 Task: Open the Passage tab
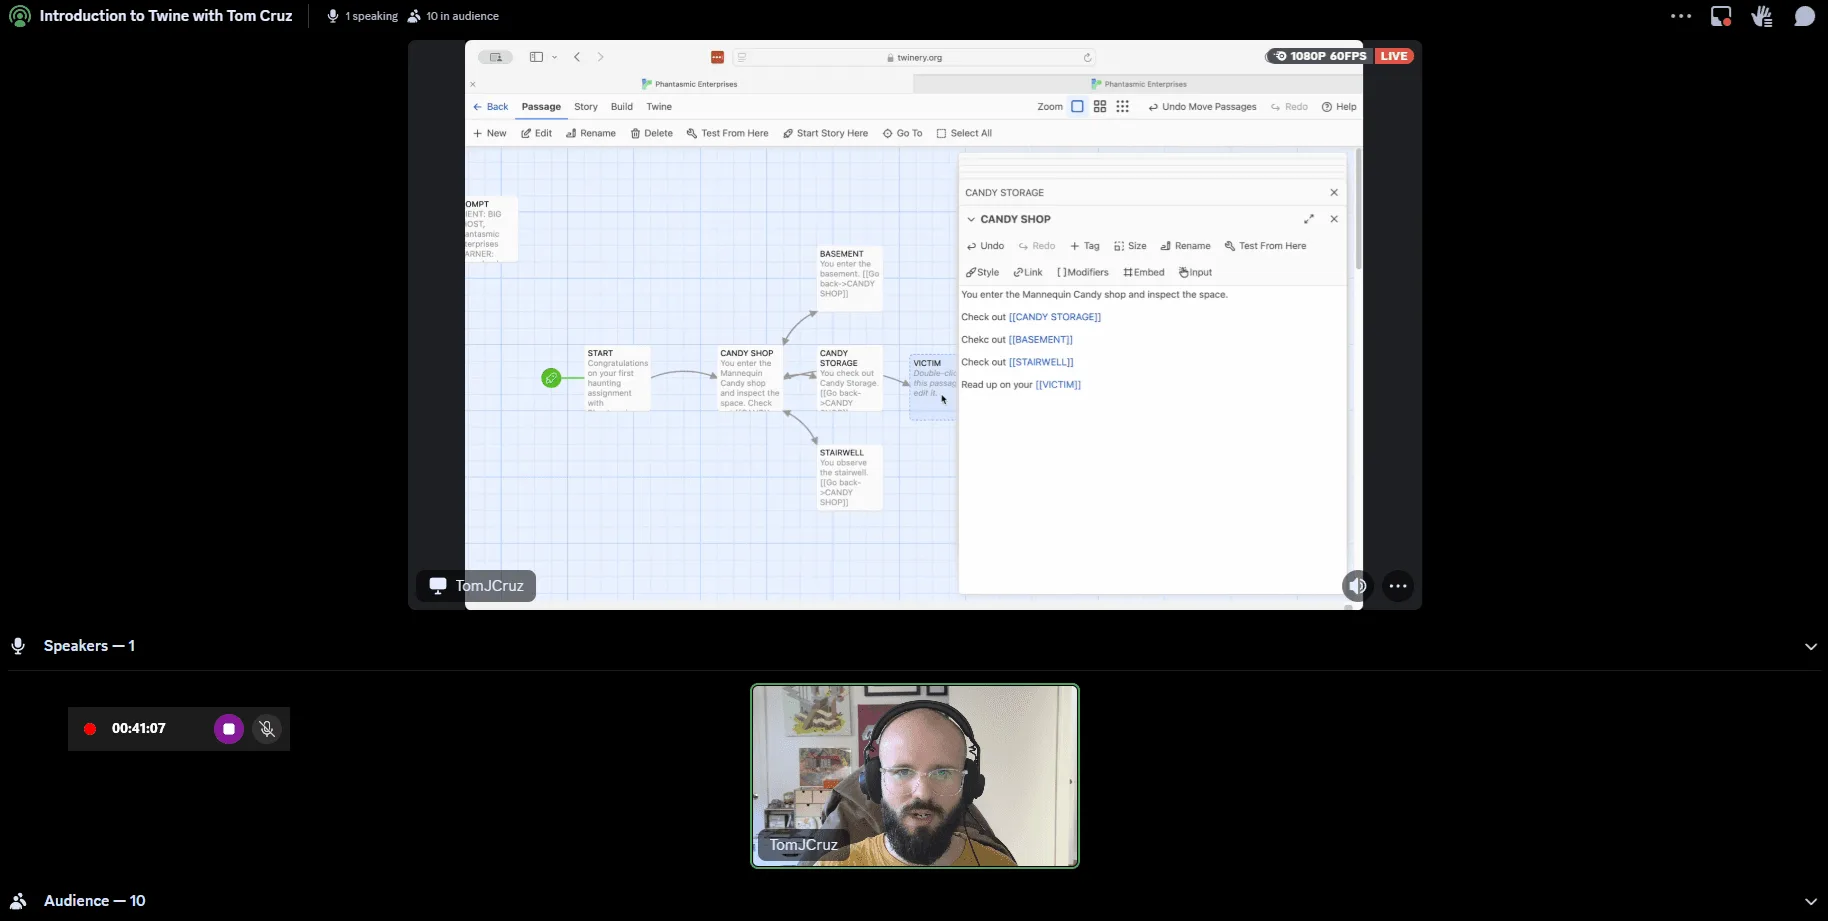(x=541, y=107)
